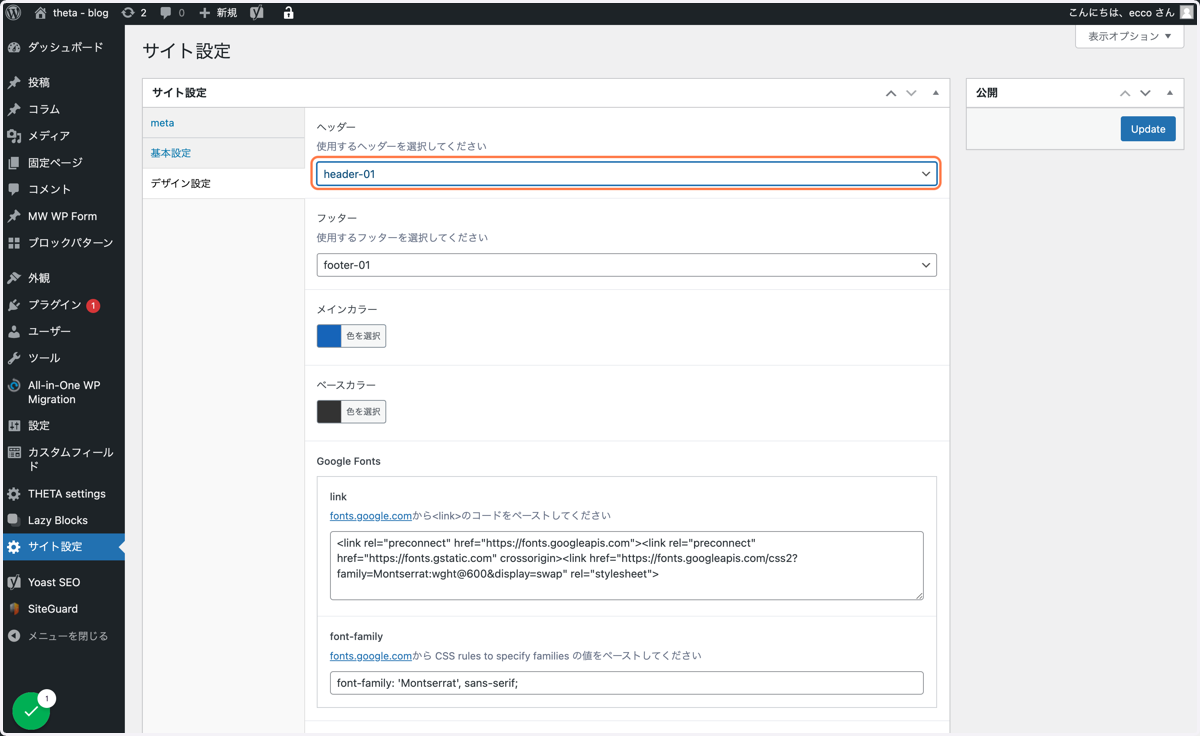Toggle the サイト設定 panel collapse triangle

click(x=935, y=93)
